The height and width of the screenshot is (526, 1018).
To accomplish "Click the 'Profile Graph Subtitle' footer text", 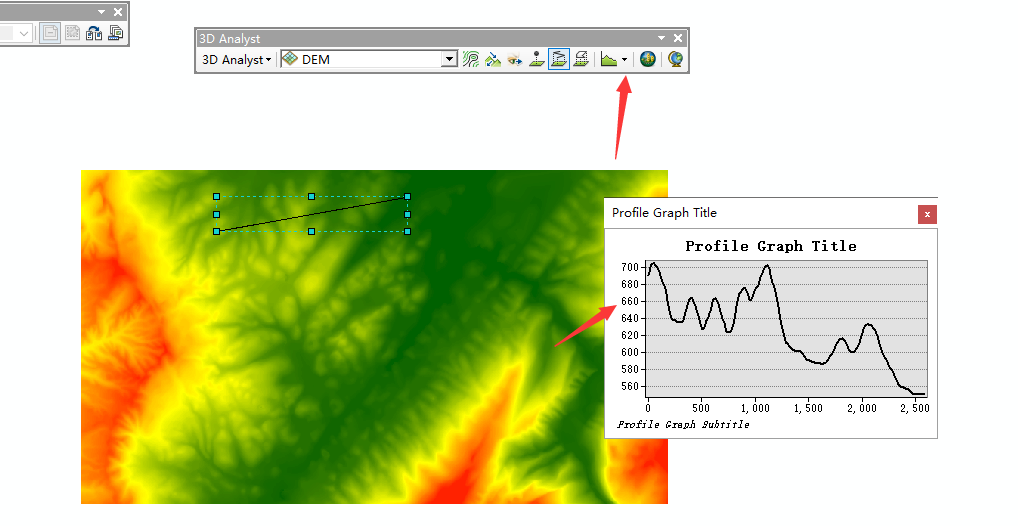I will coord(683,425).
